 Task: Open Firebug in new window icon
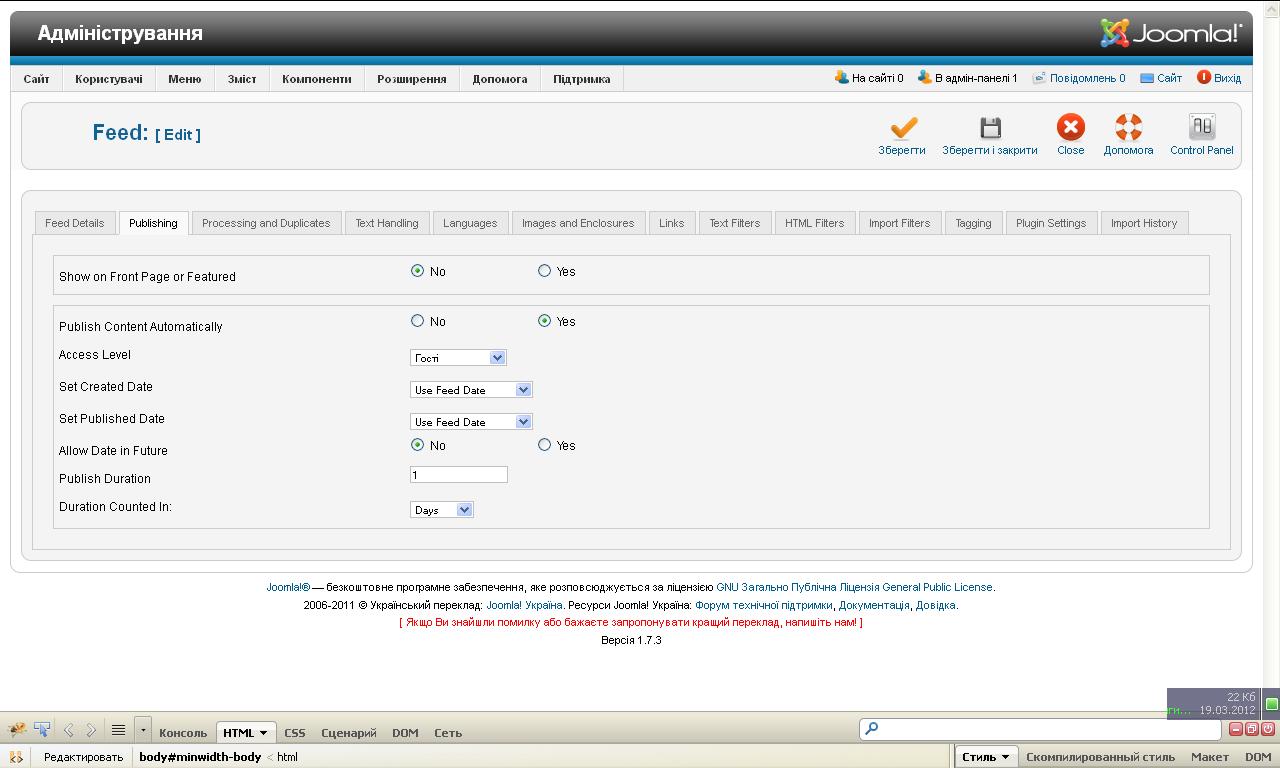[x=1251, y=729]
